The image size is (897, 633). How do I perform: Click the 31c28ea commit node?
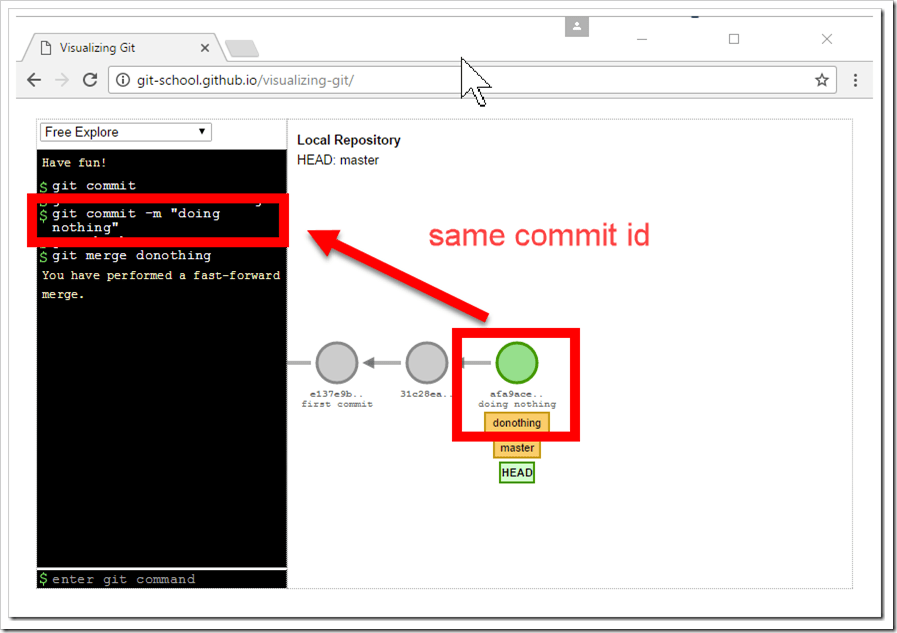click(426, 363)
